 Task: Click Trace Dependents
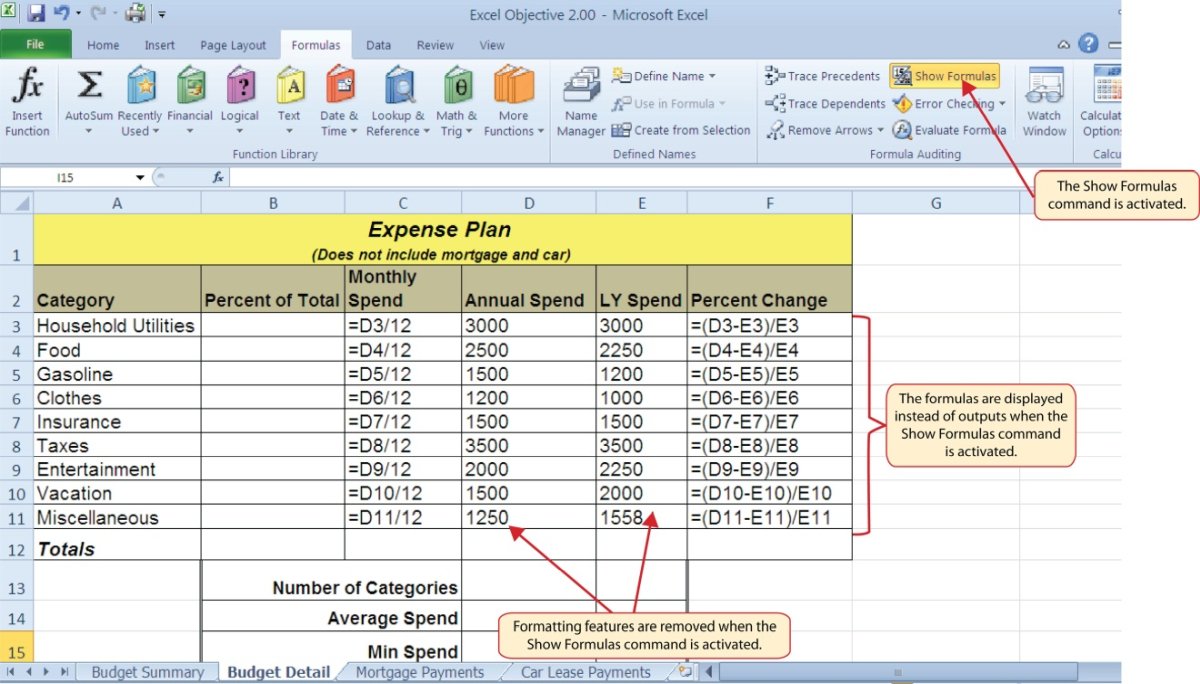(x=825, y=103)
